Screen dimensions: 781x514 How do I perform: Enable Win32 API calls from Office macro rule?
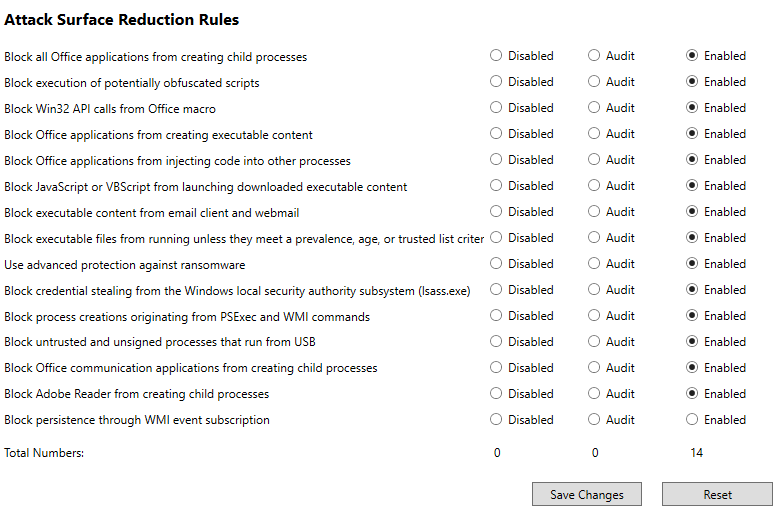click(693, 108)
